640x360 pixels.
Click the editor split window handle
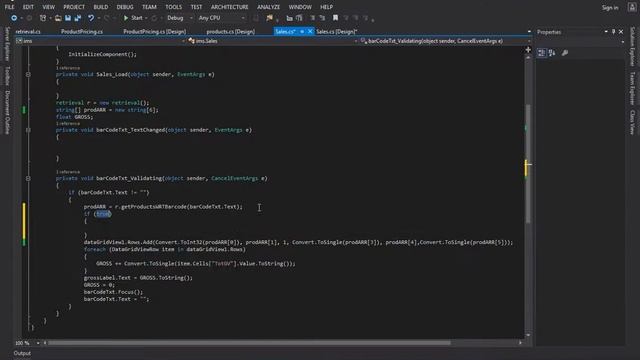528,49
